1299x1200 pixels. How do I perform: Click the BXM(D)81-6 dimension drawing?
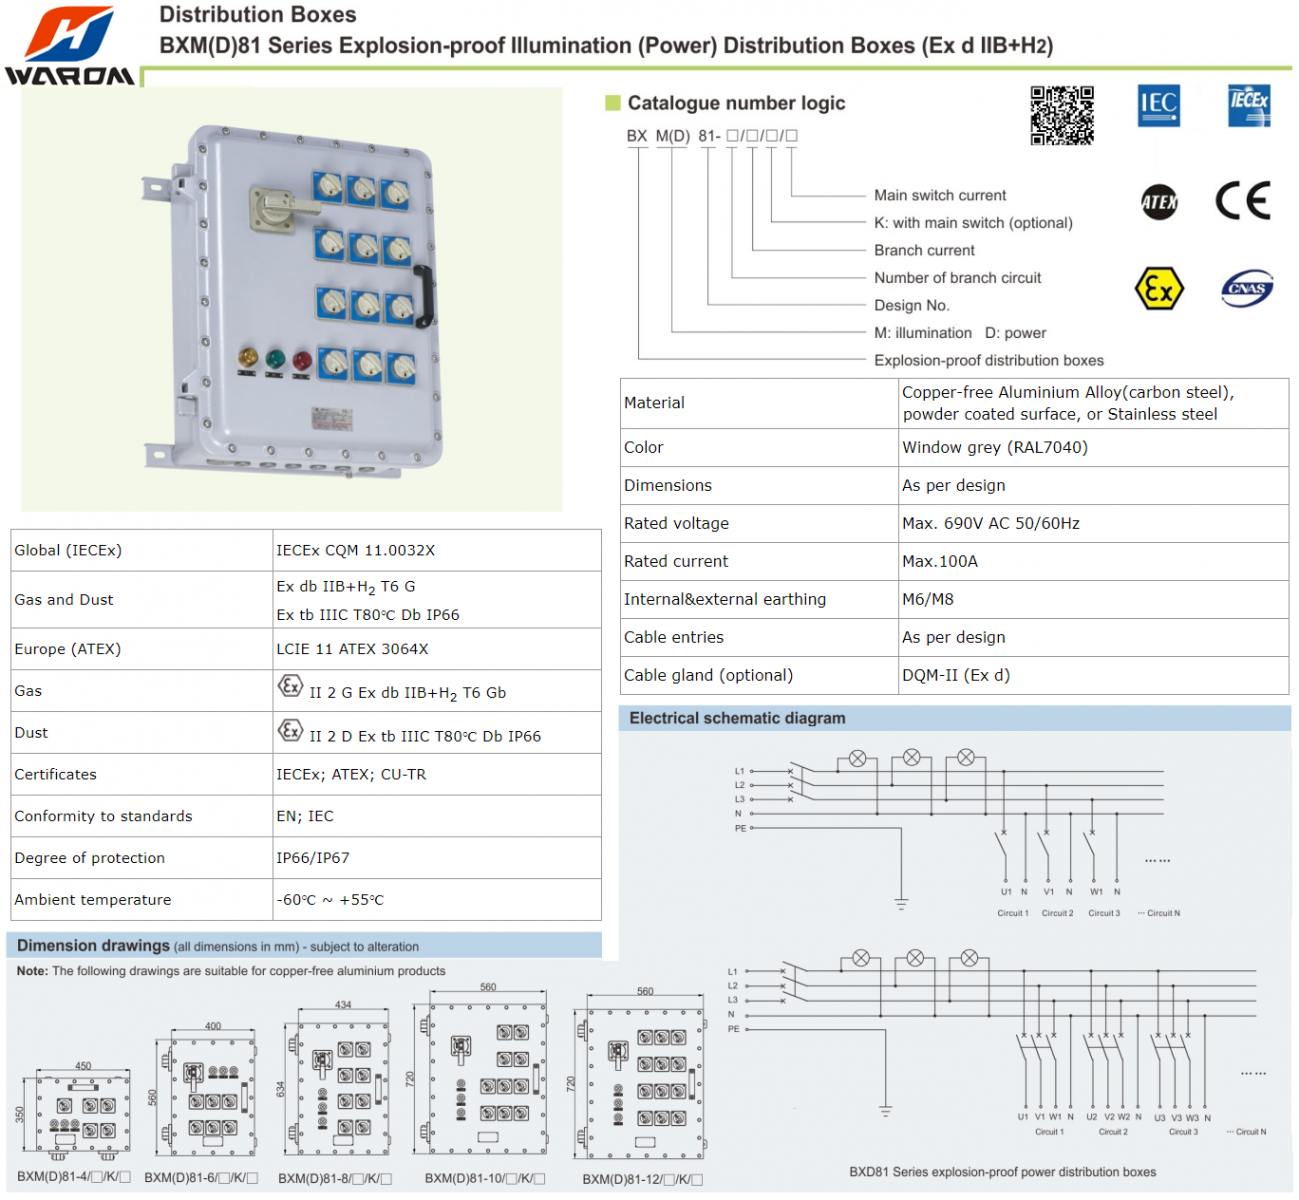[x=204, y=1091]
